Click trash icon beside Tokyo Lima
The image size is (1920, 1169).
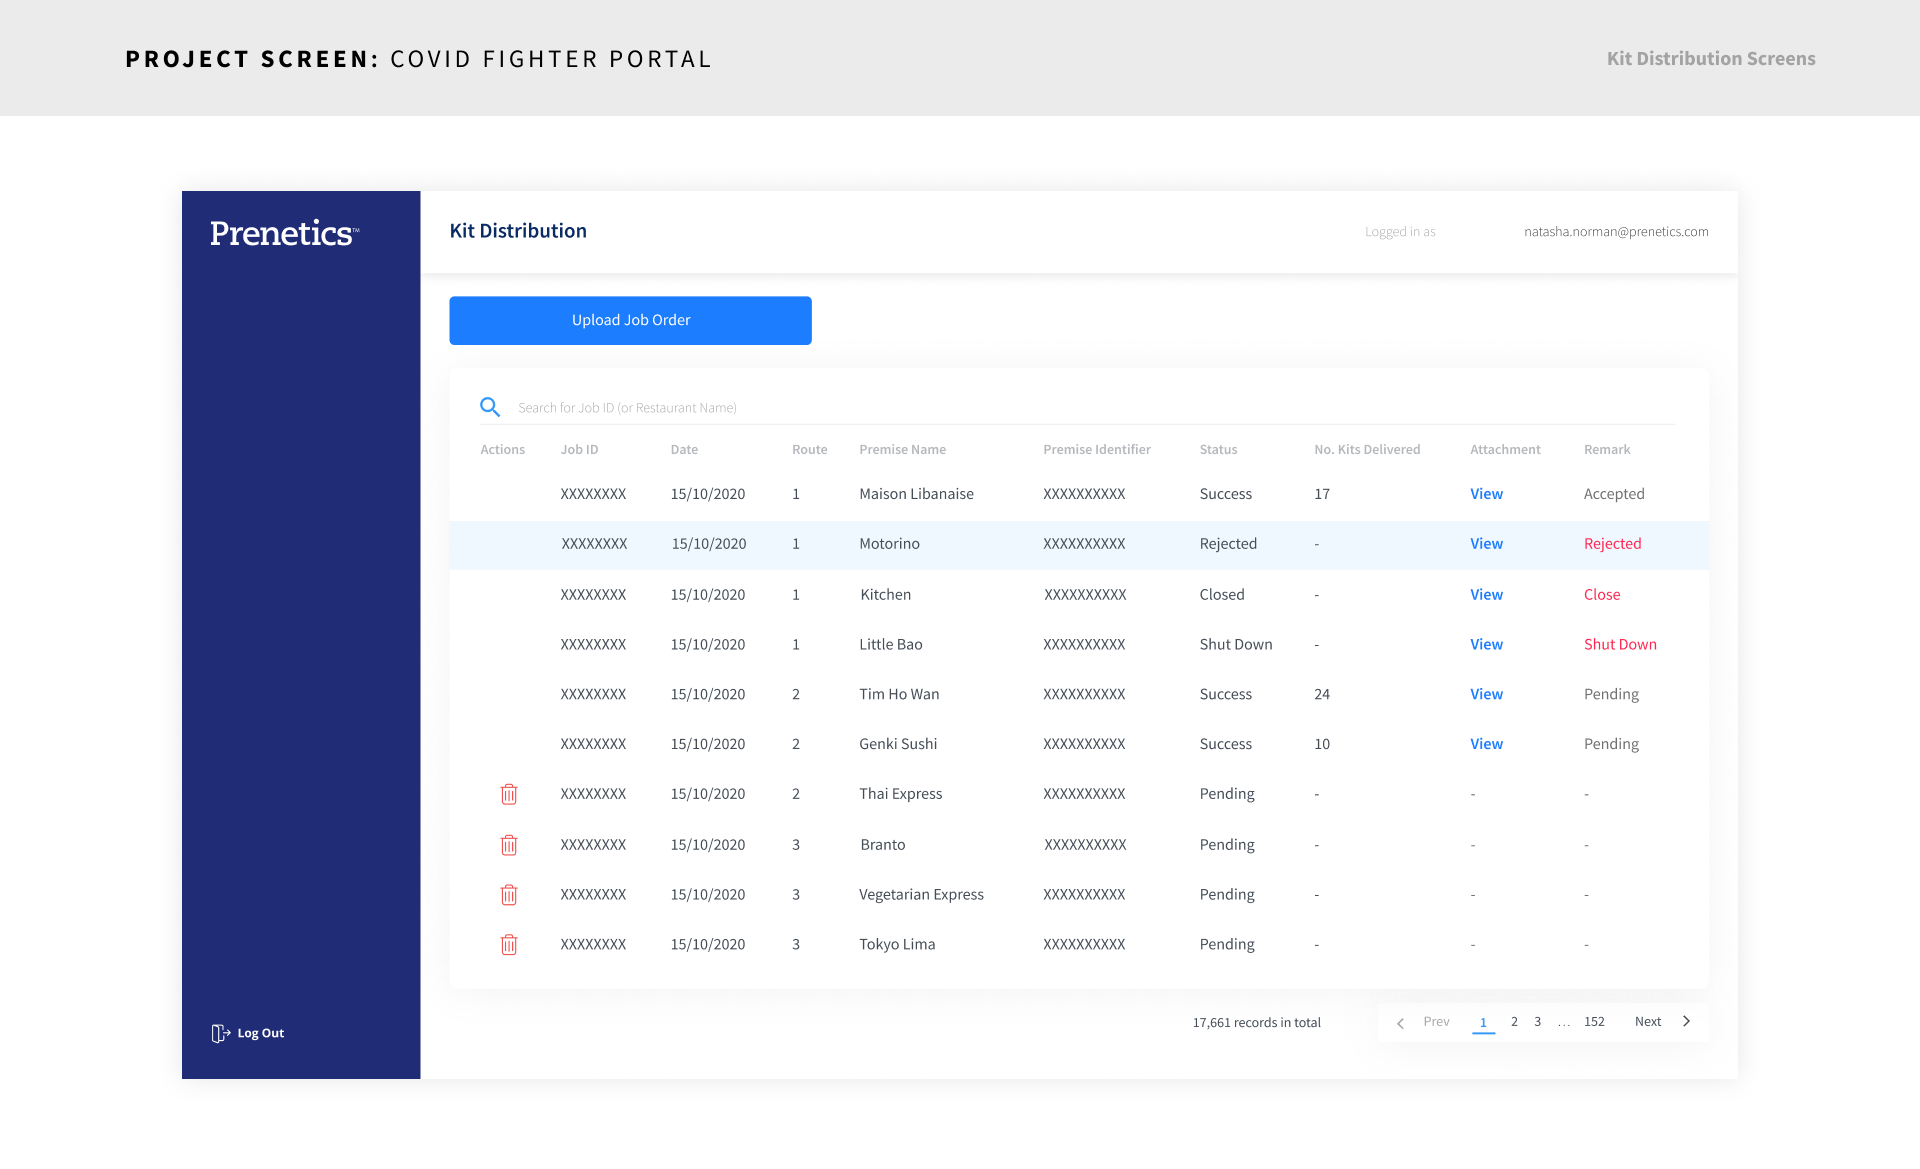(509, 945)
